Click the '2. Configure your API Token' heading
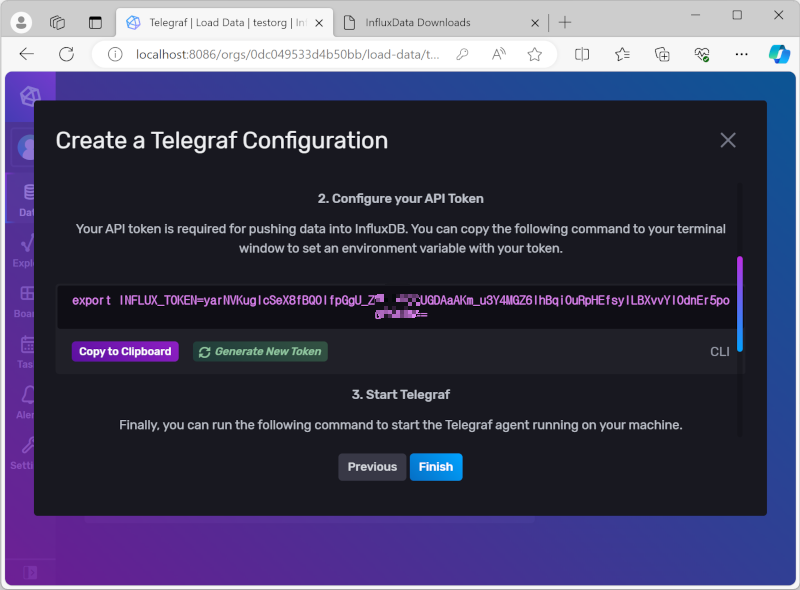This screenshot has width=800, height=590. tap(401, 199)
